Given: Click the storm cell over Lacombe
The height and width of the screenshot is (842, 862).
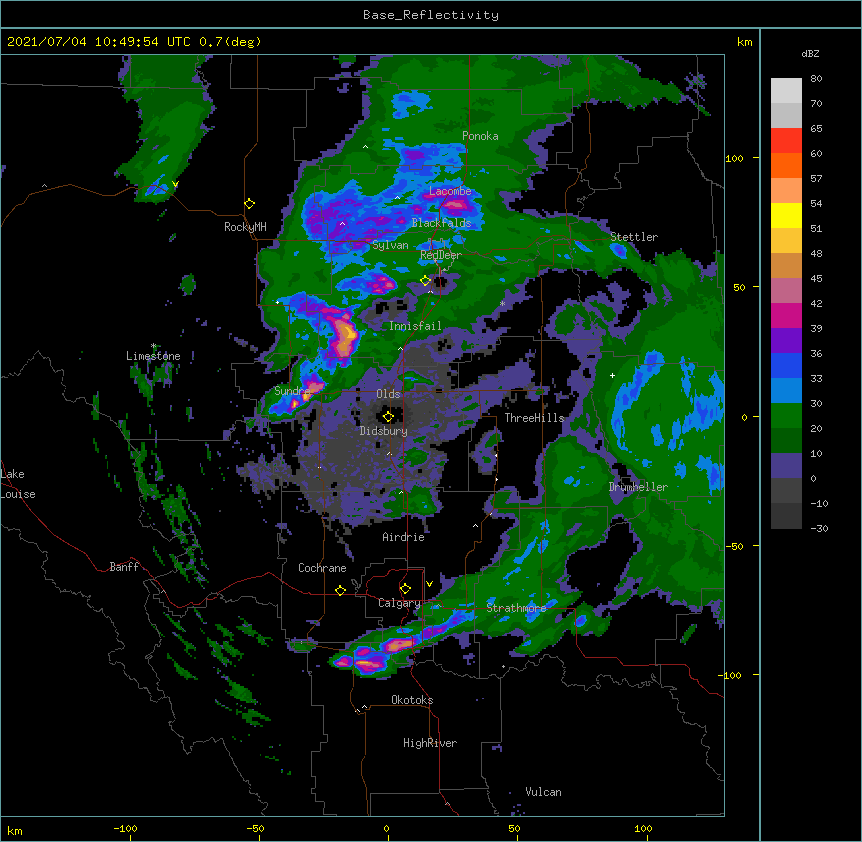Looking at the screenshot, I should [456, 206].
